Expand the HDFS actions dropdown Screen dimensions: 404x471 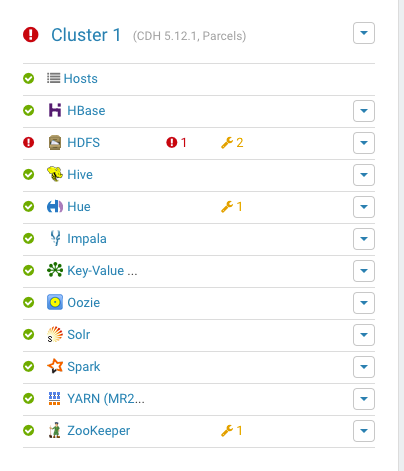click(364, 143)
